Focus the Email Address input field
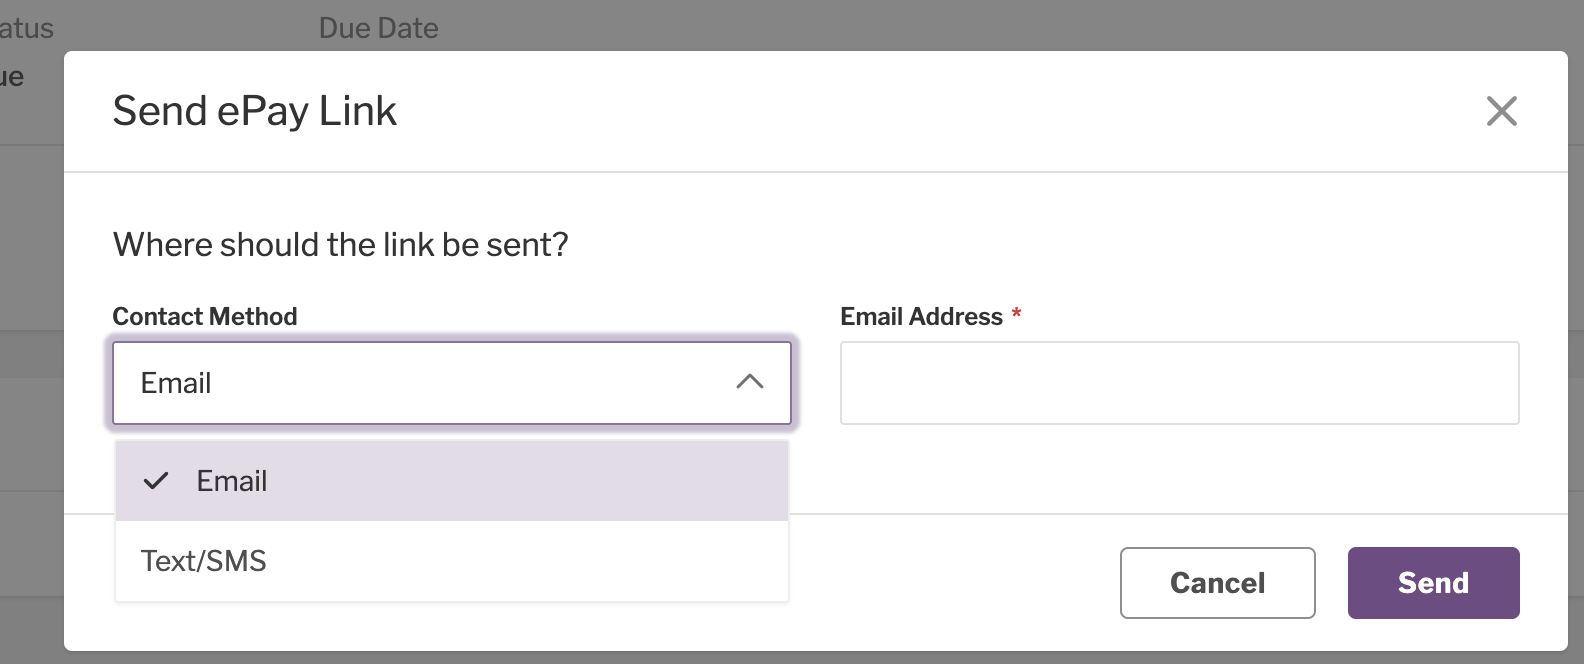The width and height of the screenshot is (1584, 664). (x=1180, y=383)
